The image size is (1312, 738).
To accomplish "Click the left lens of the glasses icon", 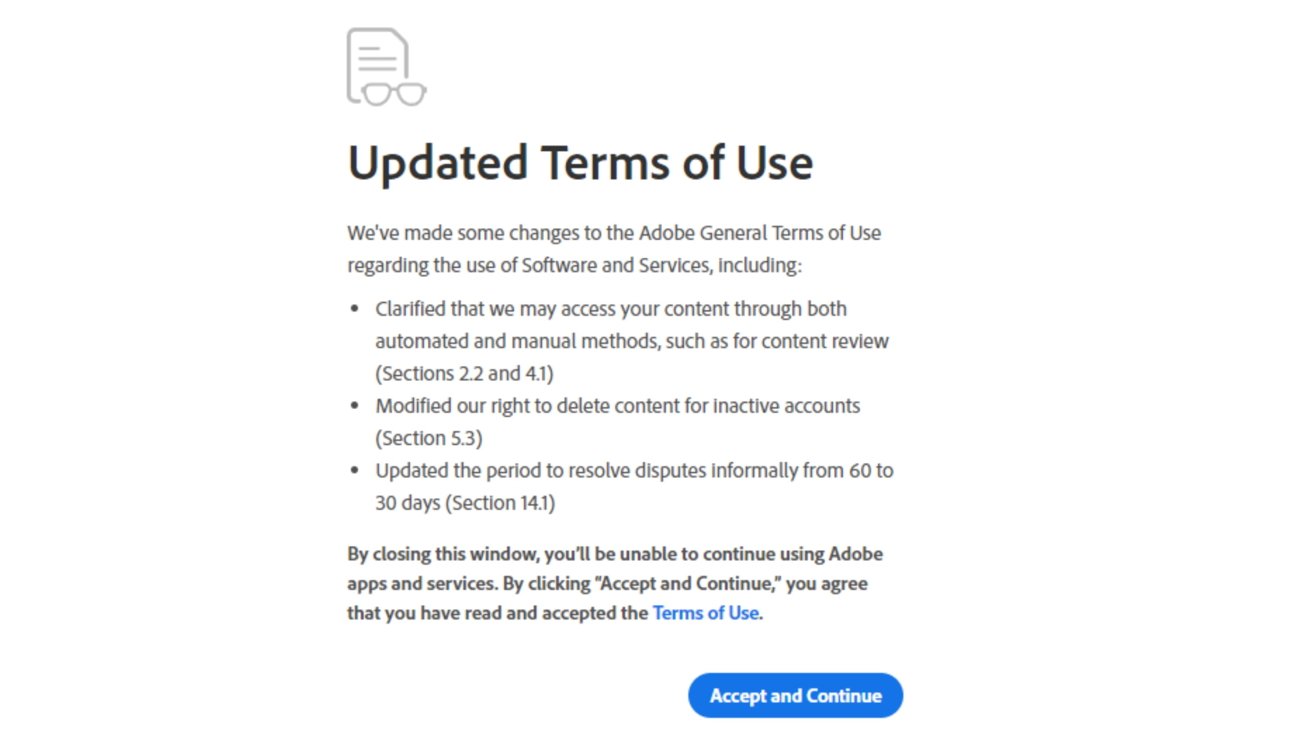I will (377, 93).
